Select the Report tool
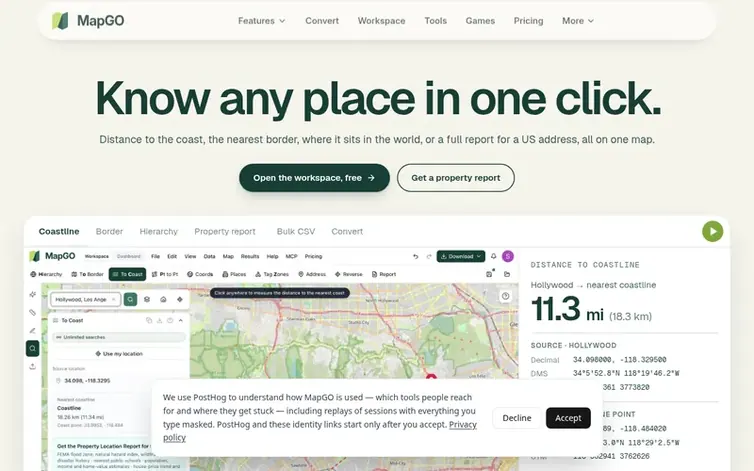The image size is (754, 471). [x=384, y=274]
